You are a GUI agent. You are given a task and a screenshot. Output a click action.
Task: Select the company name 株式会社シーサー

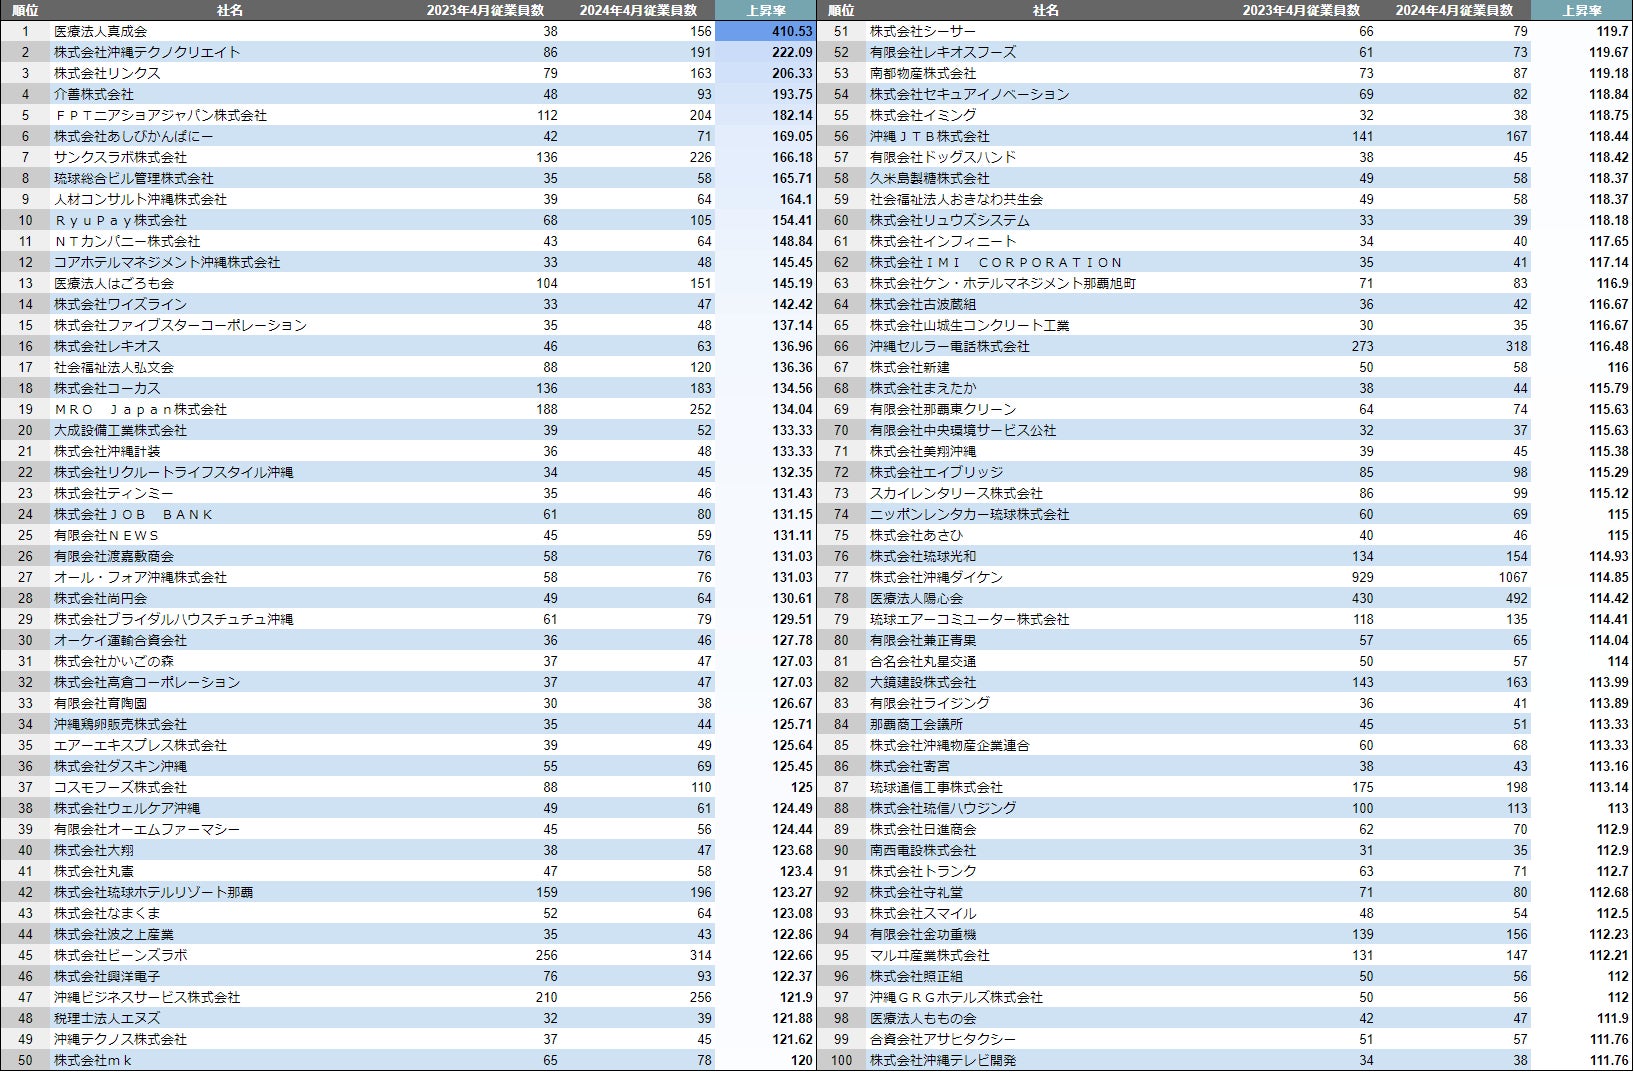tap(923, 31)
